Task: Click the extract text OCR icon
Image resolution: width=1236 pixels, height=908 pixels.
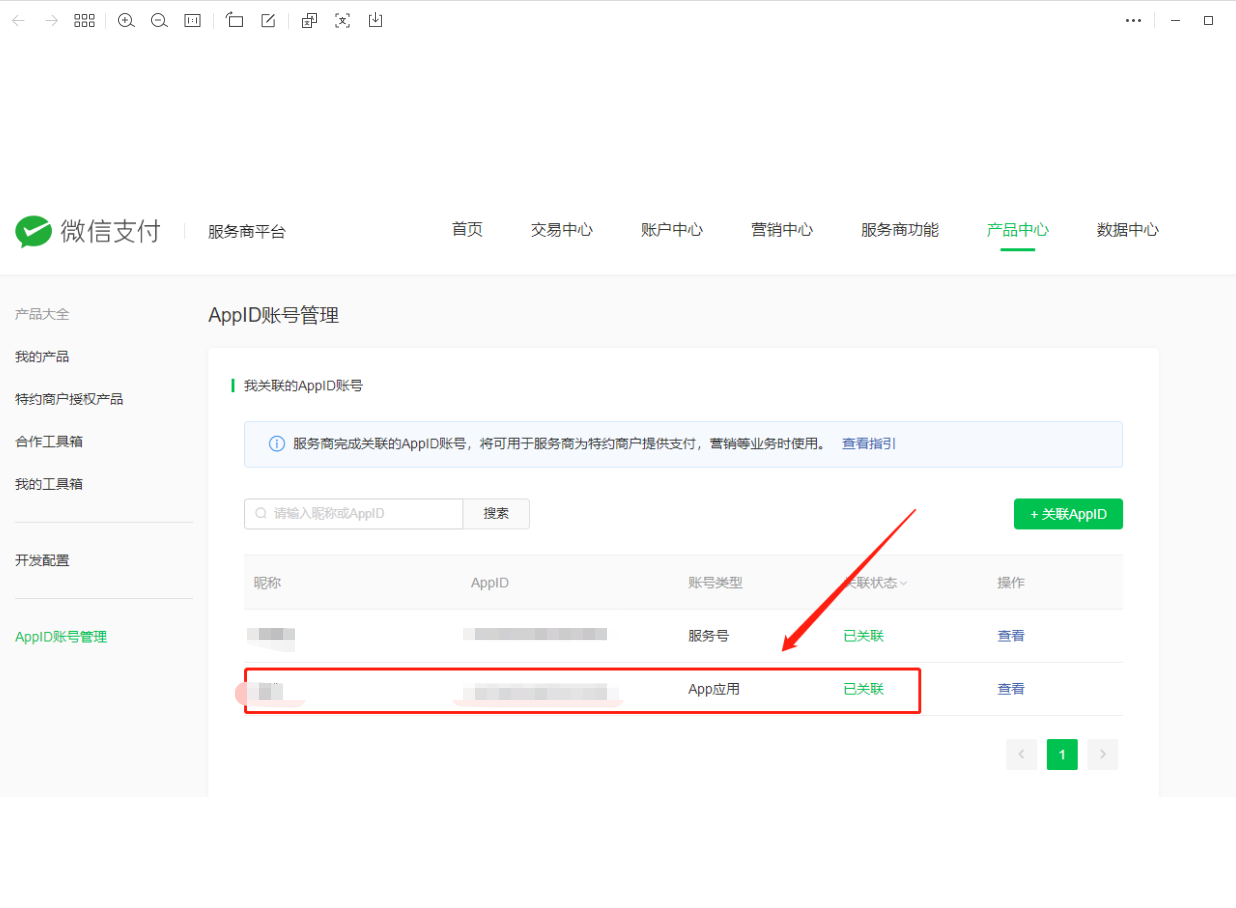Action: (343, 20)
